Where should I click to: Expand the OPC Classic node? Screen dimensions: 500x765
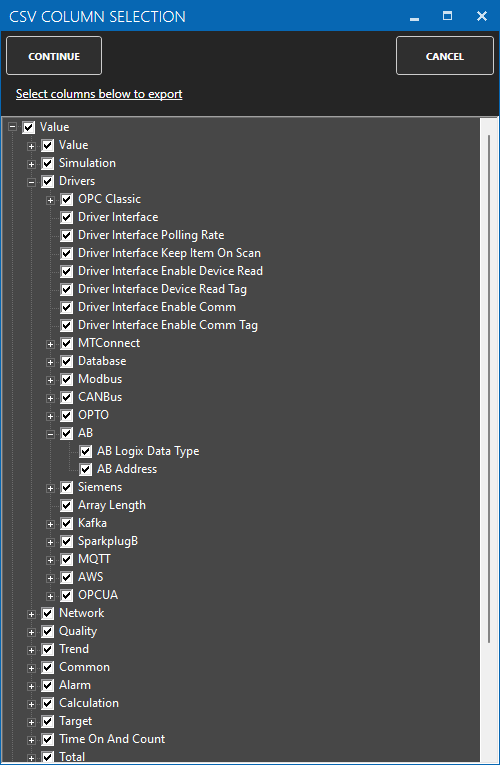click(50, 200)
